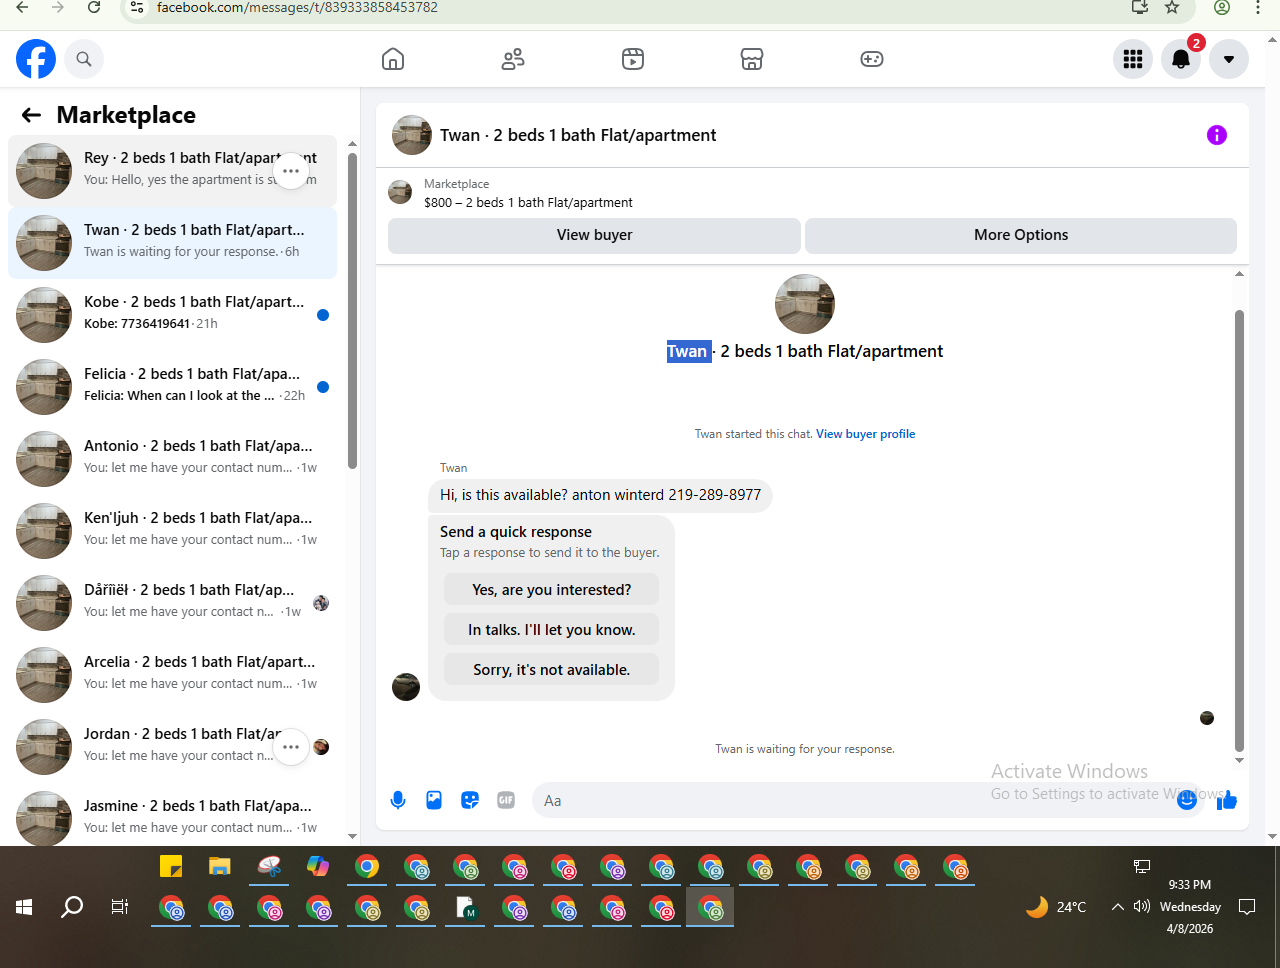Open the Dåřïïěł conversation
This screenshot has width=1280, height=968.
(172, 603)
